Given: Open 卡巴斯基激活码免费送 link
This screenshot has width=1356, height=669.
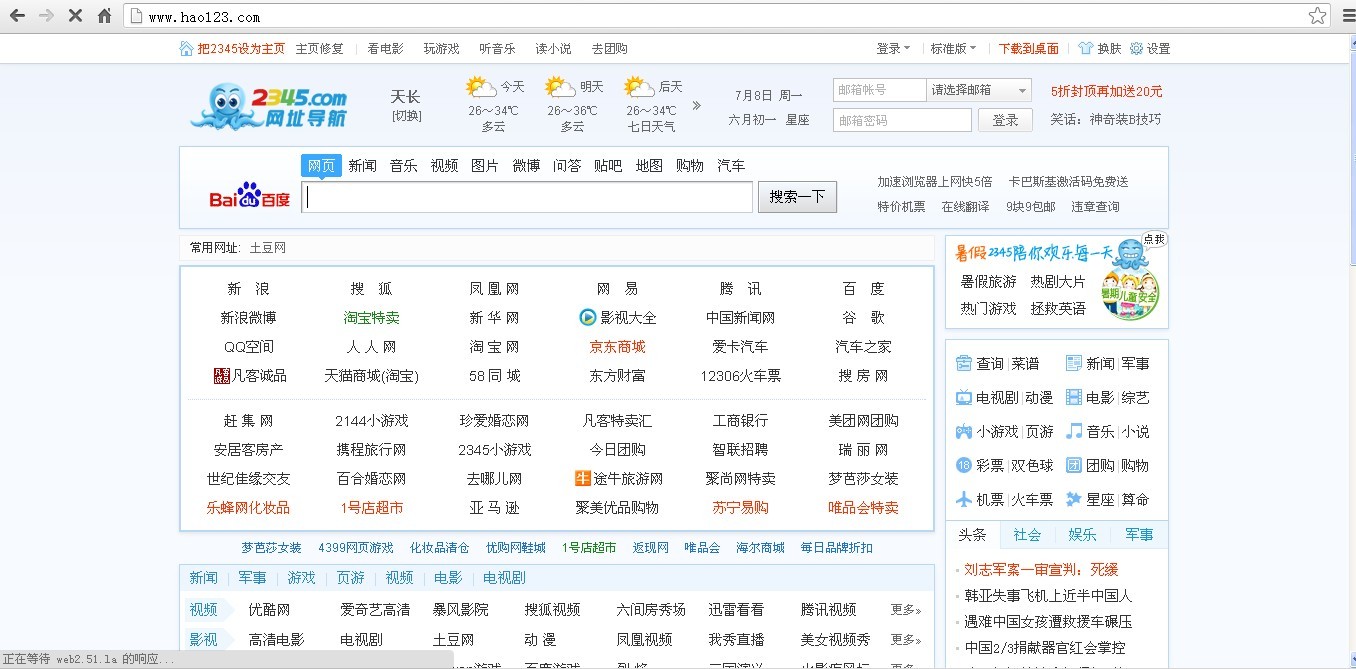Looking at the screenshot, I should pyautogui.click(x=1068, y=182).
